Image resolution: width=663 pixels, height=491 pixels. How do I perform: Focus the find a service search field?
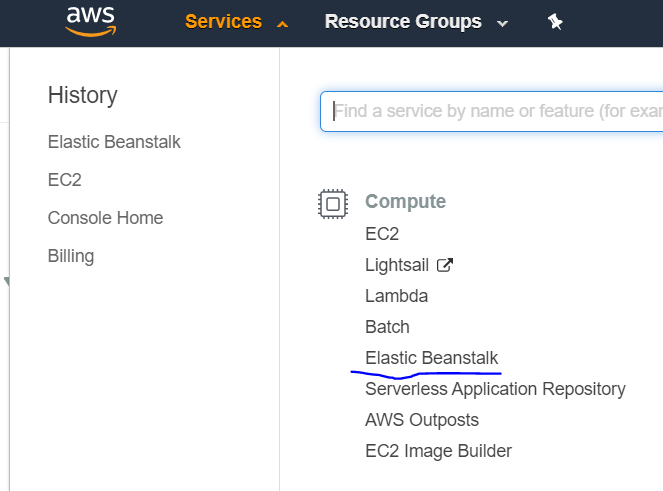491,111
